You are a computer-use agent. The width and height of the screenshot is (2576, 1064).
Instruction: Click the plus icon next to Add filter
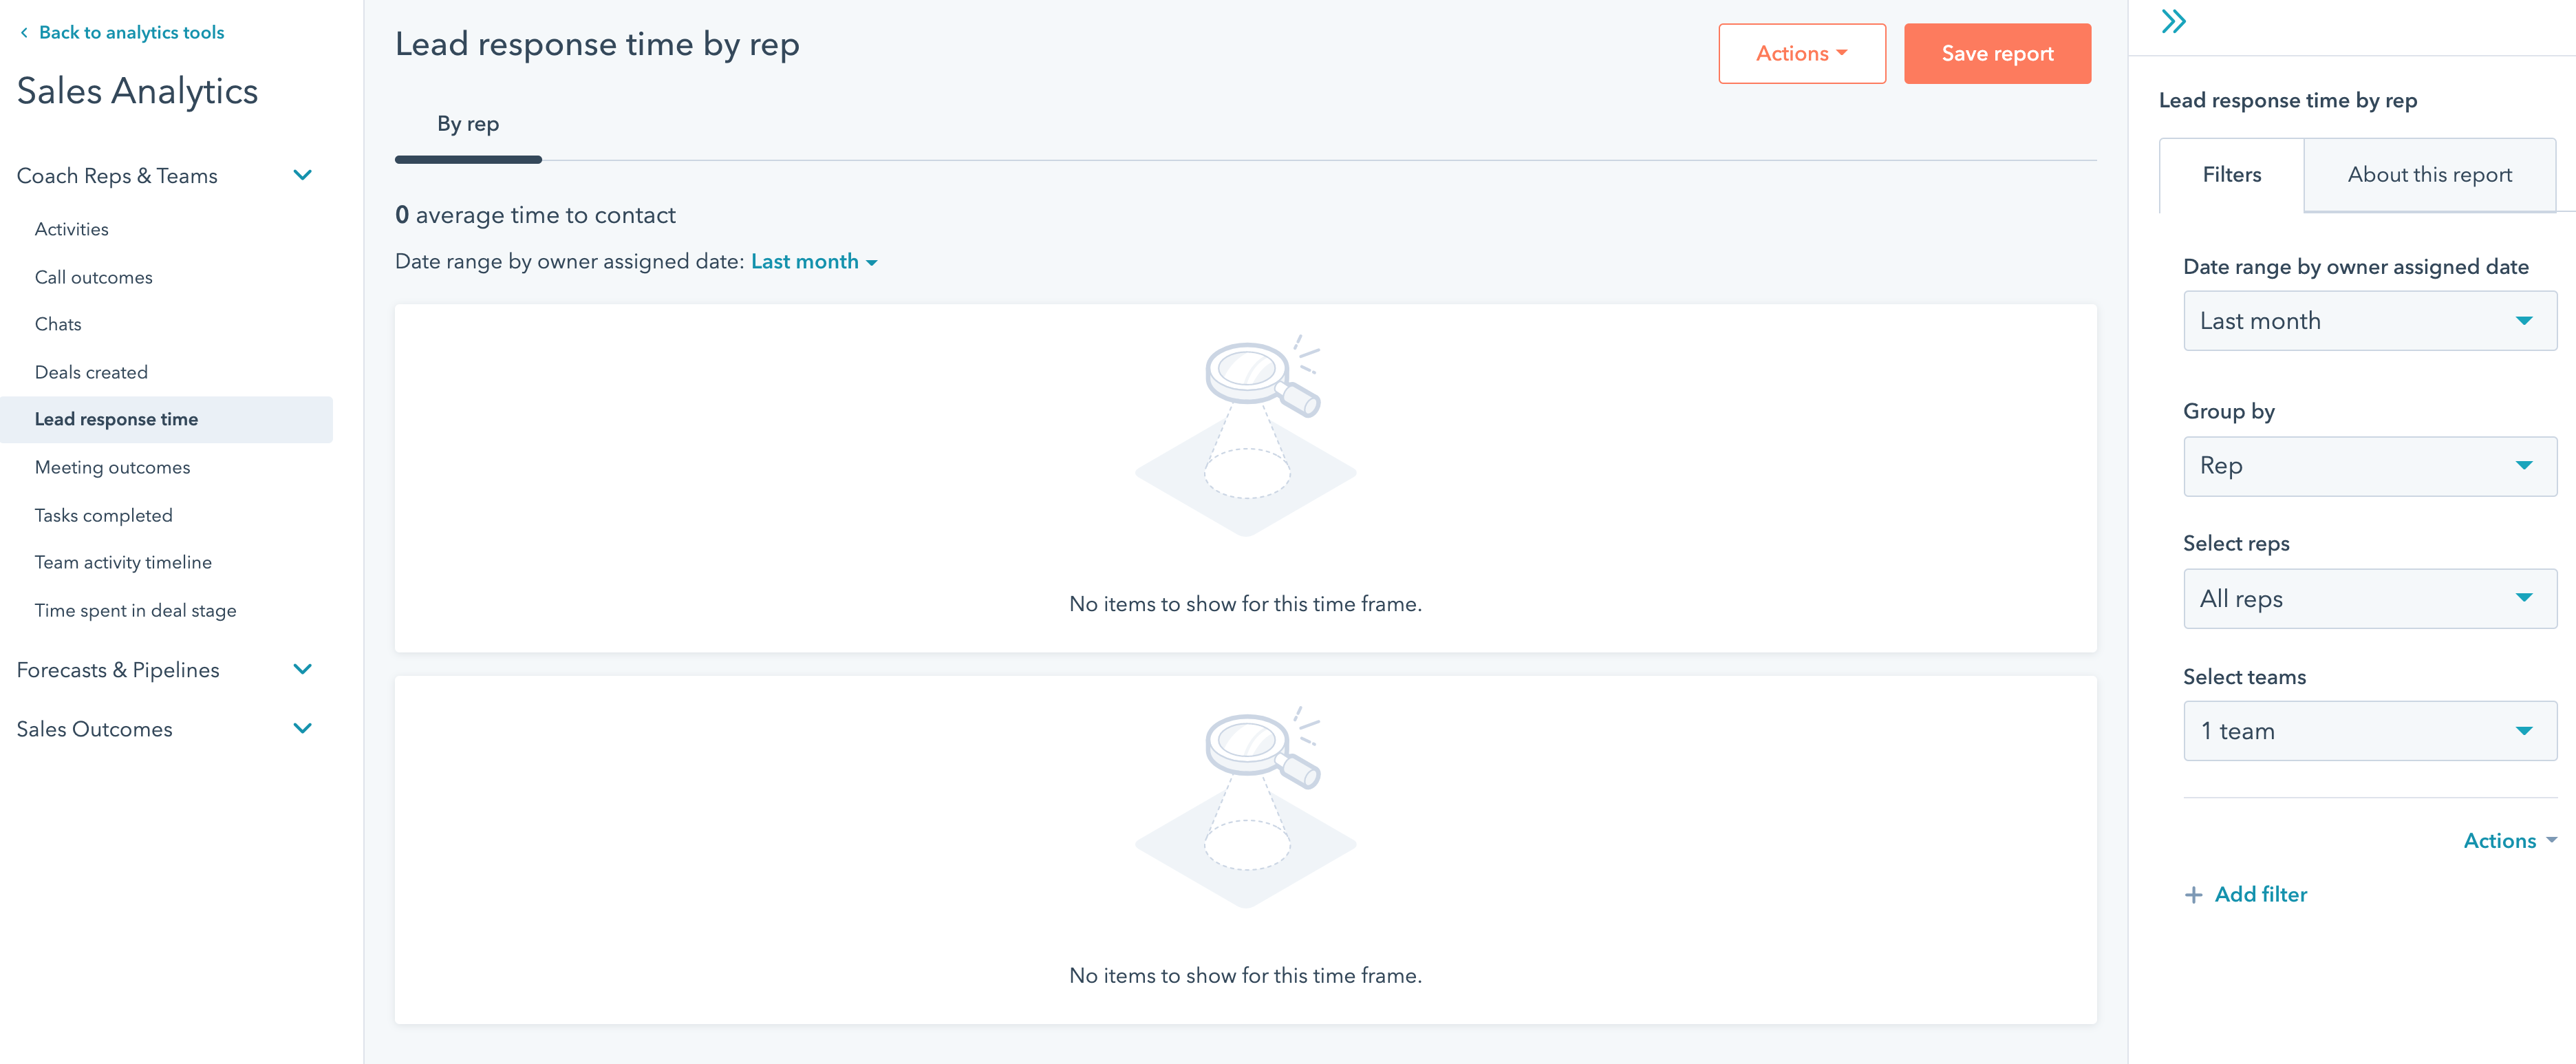(2193, 895)
